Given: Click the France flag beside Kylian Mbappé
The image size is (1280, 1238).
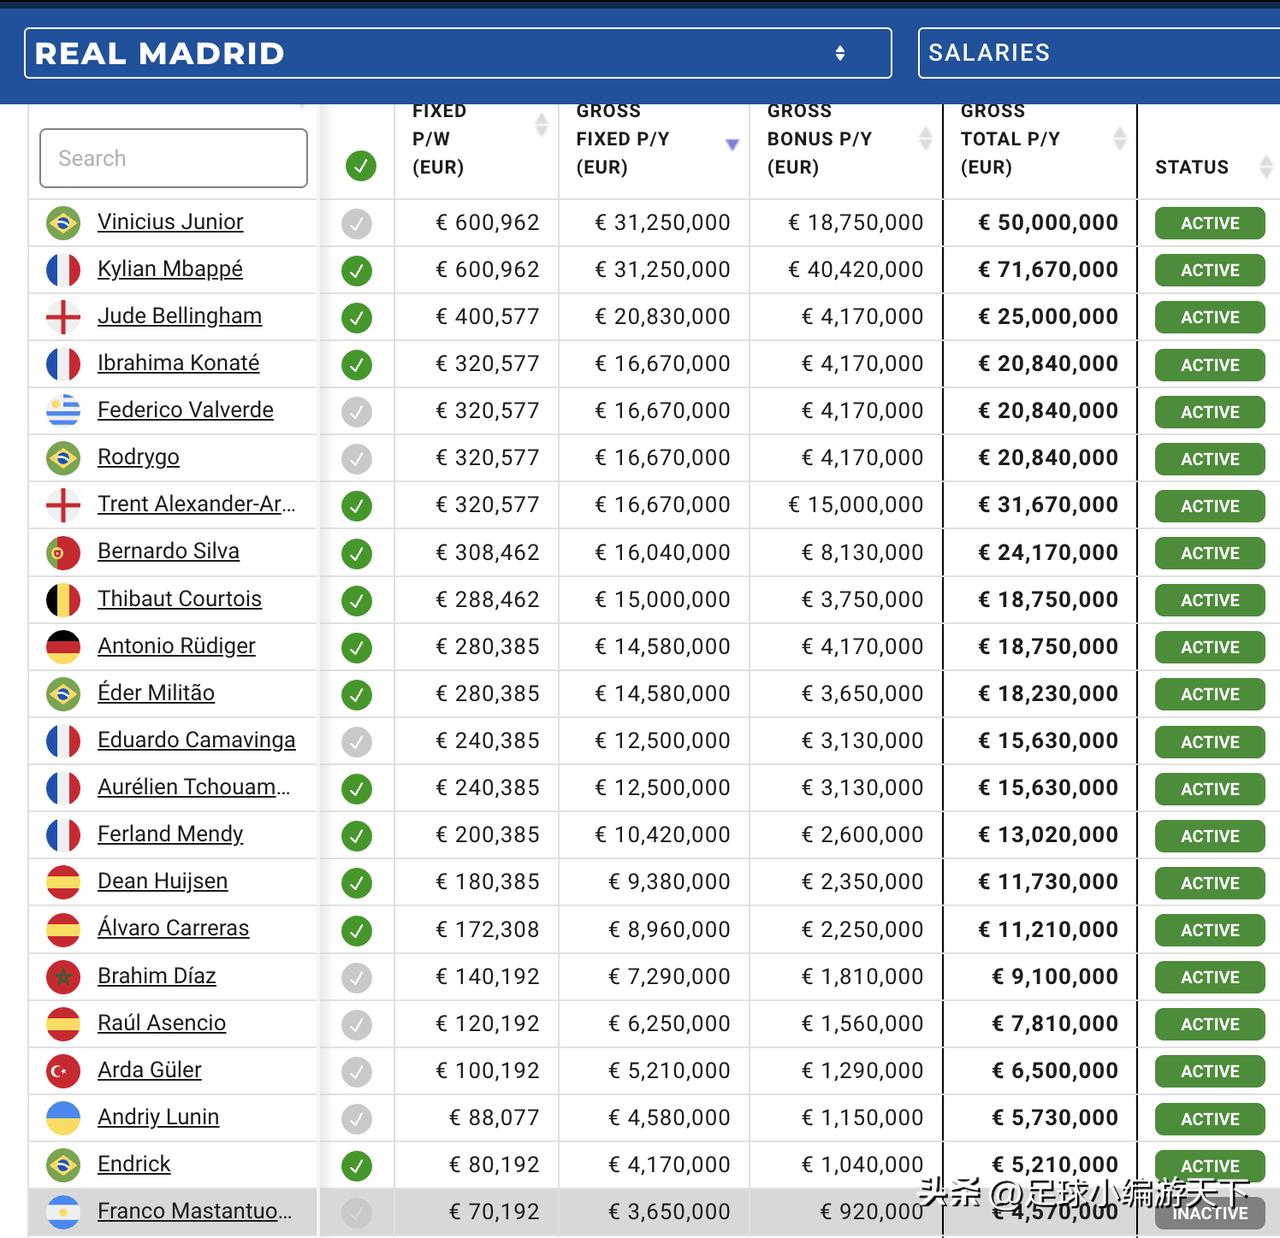Looking at the screenshot, I should click(x=63, y=270).
